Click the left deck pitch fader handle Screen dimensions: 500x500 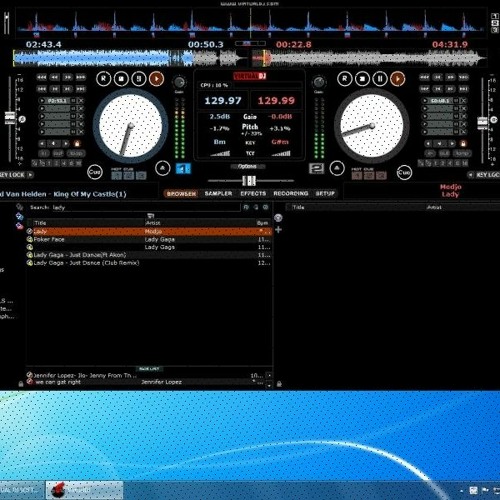[x=10, y=118]
